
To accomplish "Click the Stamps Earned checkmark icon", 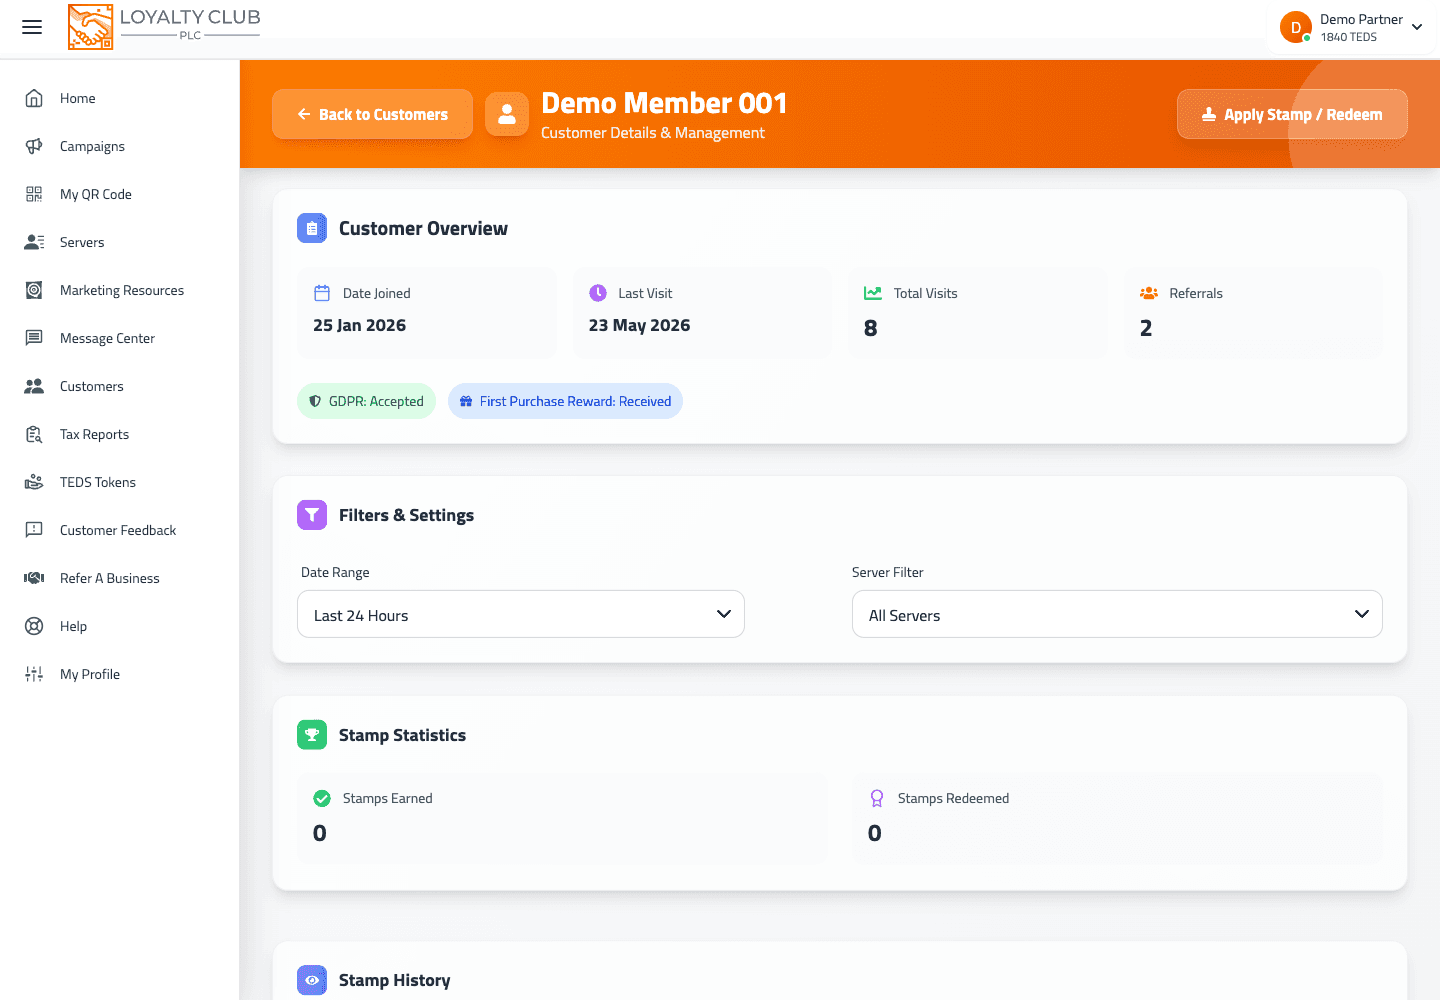I will click(322, 798).
